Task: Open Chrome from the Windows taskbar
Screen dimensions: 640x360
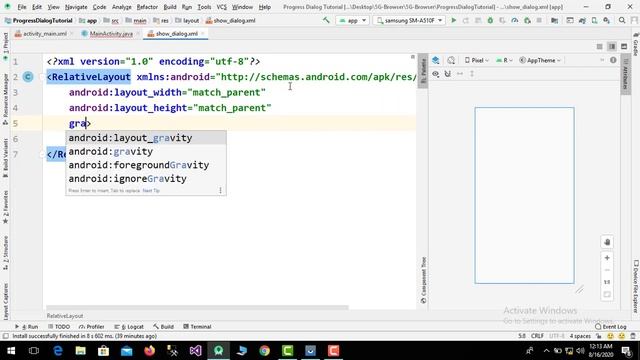Action: pos(264,351)
